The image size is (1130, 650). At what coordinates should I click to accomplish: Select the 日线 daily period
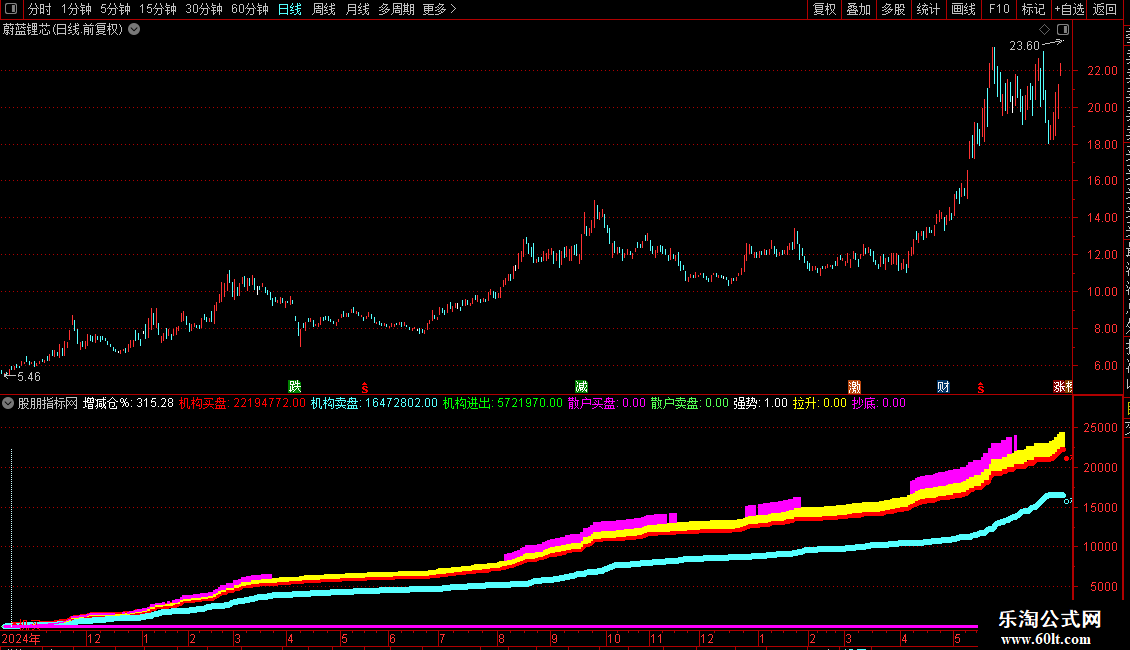coord(290,9)
